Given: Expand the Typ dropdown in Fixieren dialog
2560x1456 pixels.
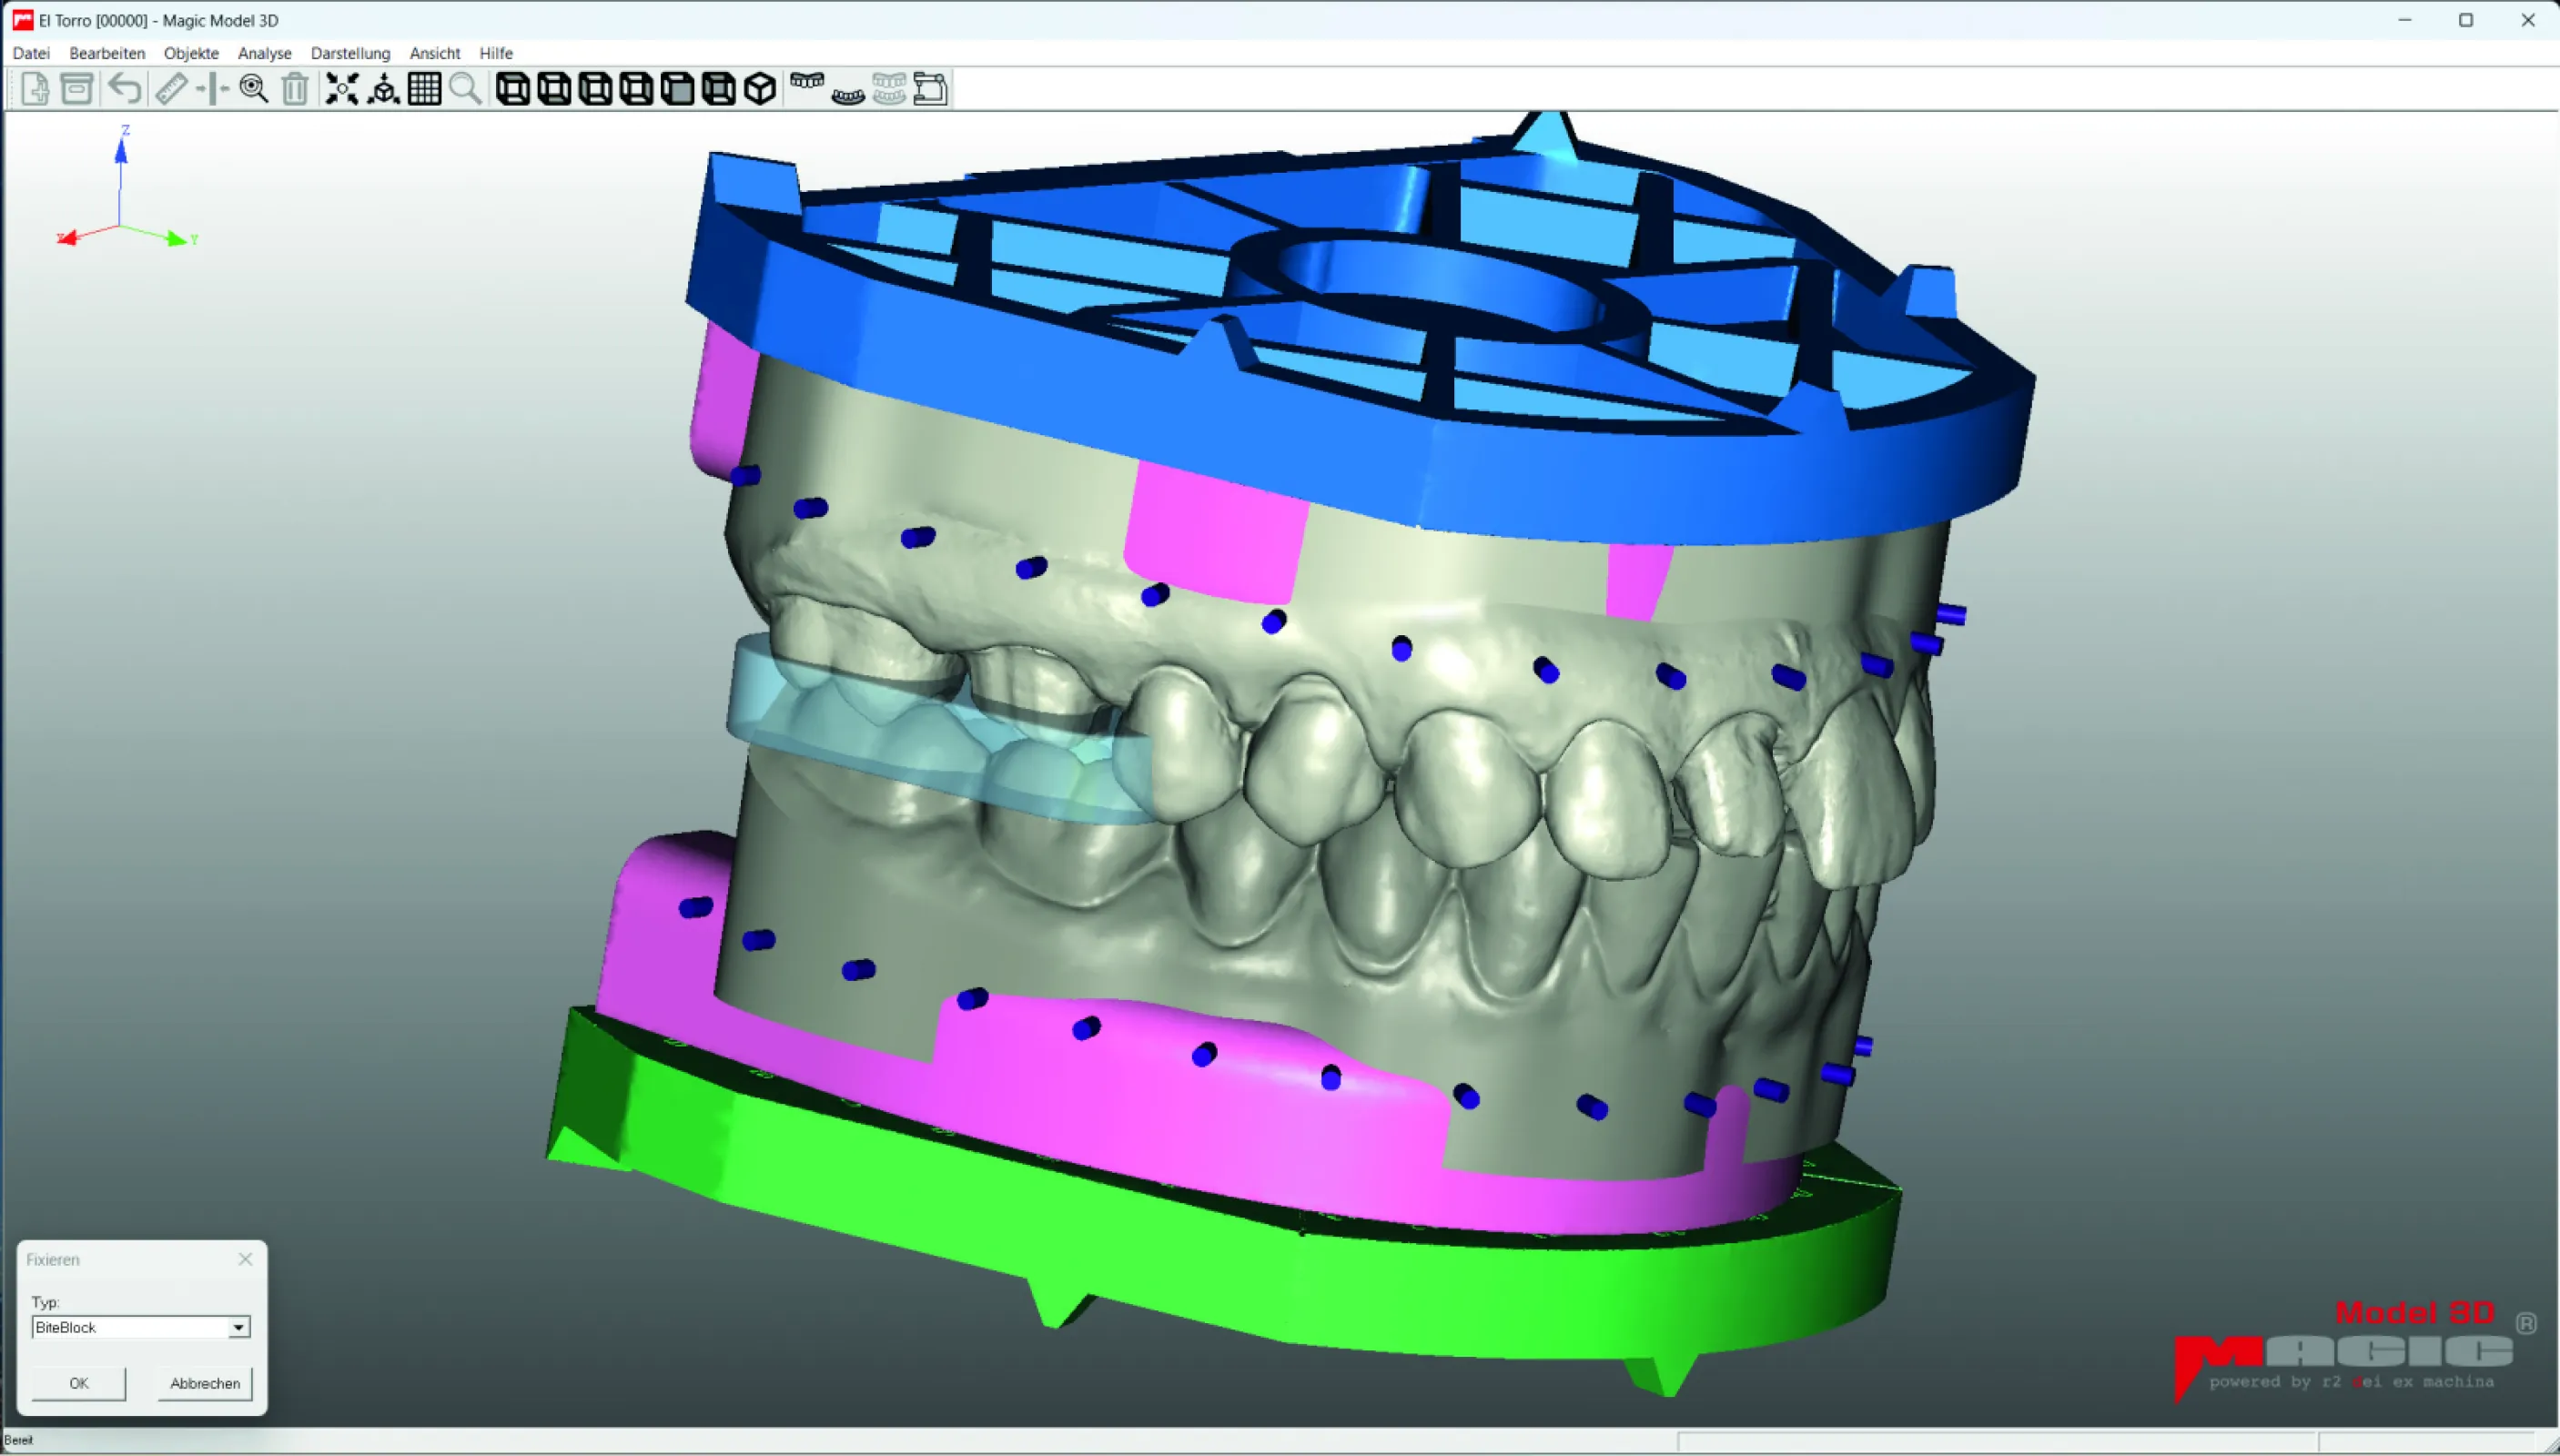Looking at the screenshot, I should pyautogui.click(x=239, y=1326).
